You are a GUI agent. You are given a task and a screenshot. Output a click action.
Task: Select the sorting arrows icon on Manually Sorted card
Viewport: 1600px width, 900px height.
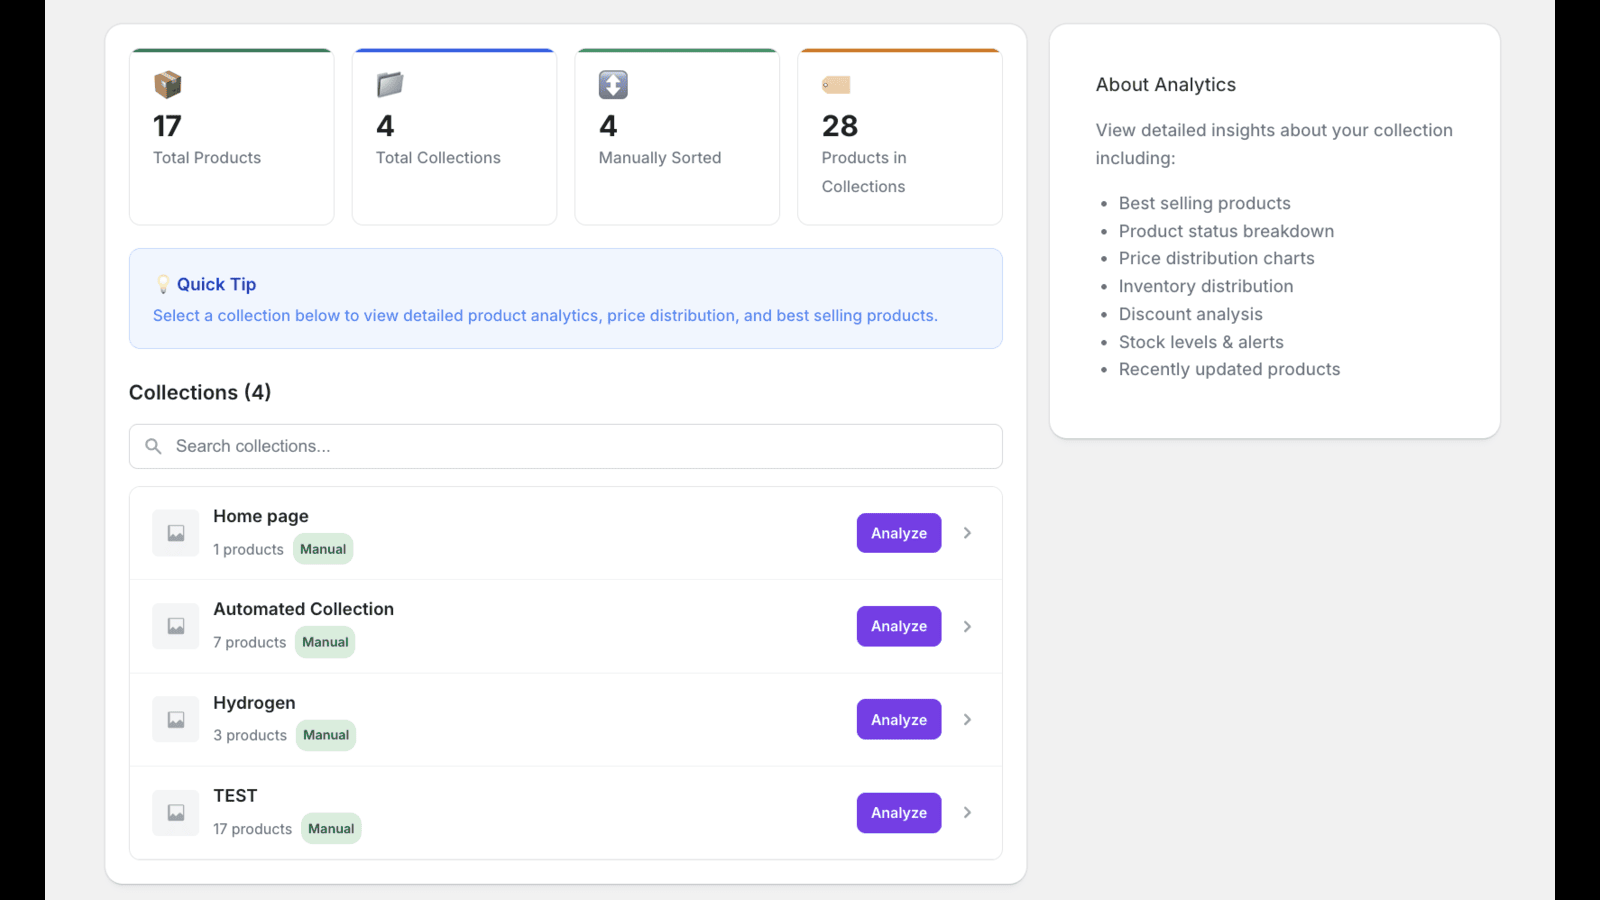coord(612,85)
